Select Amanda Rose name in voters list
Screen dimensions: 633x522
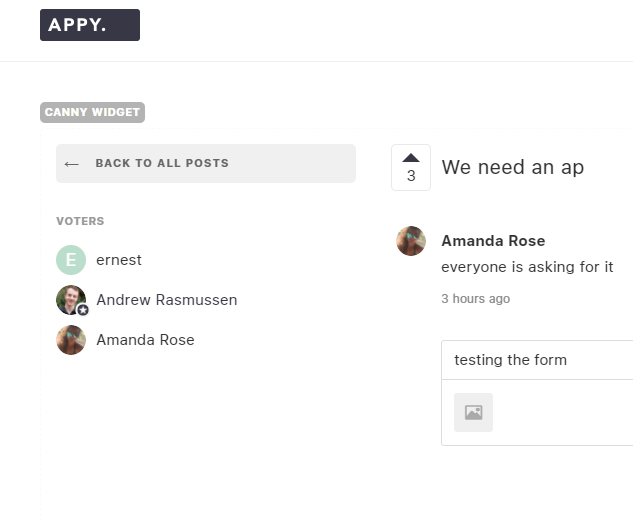pos(145,340)
